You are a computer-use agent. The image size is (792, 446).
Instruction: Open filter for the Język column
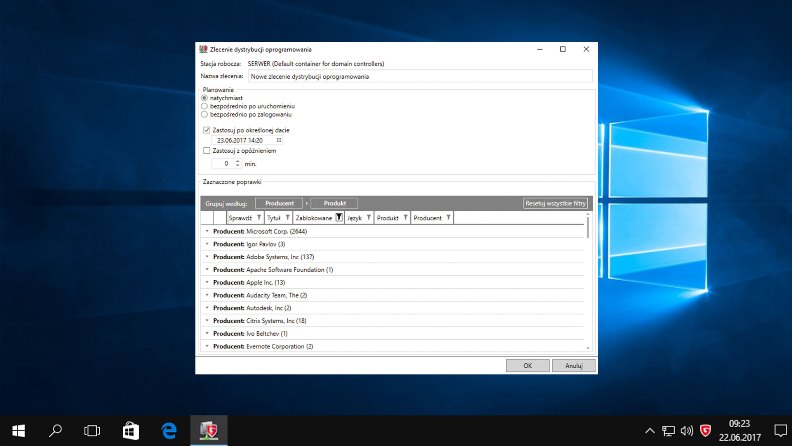[x=369, y=218]
